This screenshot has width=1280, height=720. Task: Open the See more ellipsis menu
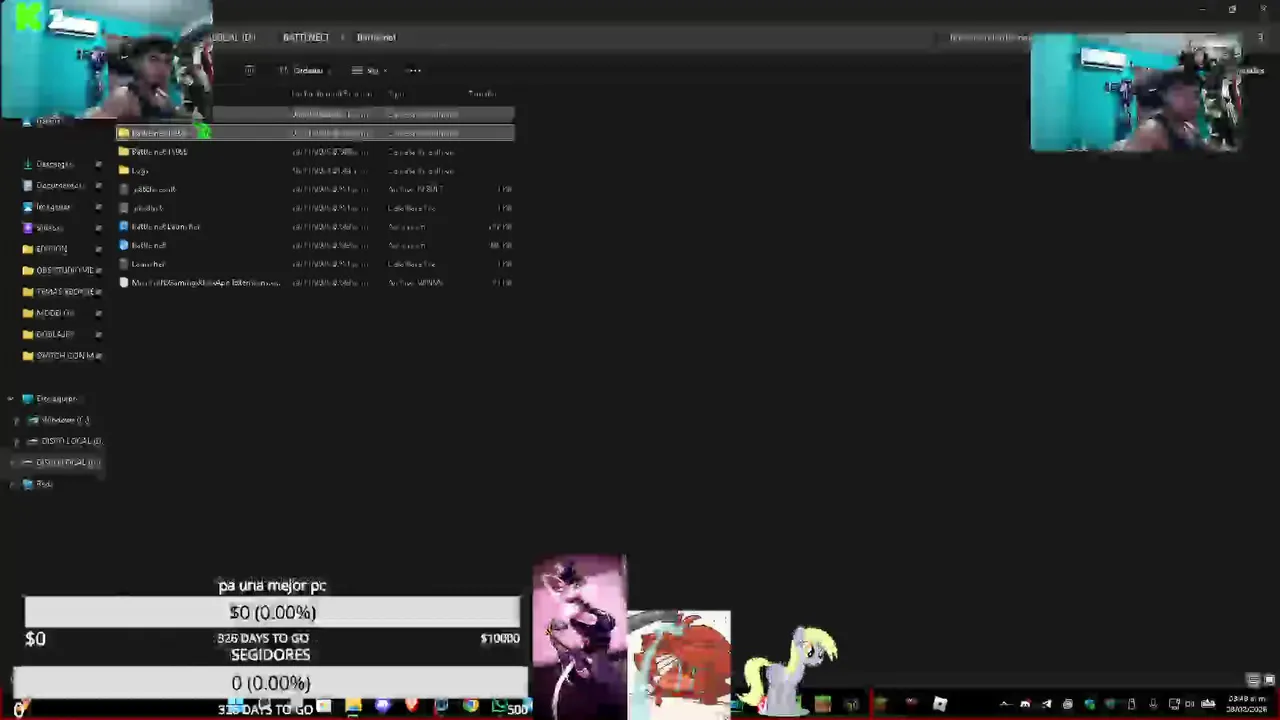coord(414,70)
